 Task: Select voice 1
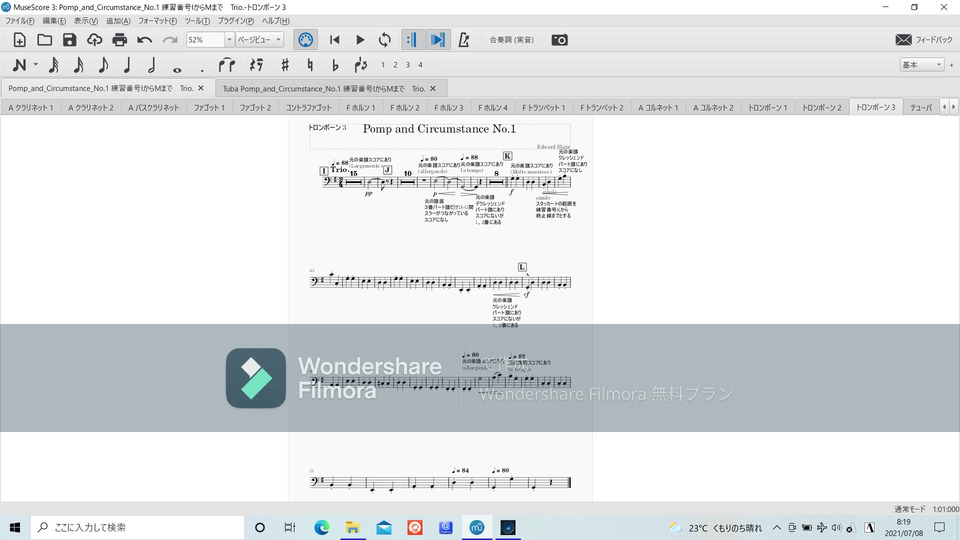(x=383, y=65)
